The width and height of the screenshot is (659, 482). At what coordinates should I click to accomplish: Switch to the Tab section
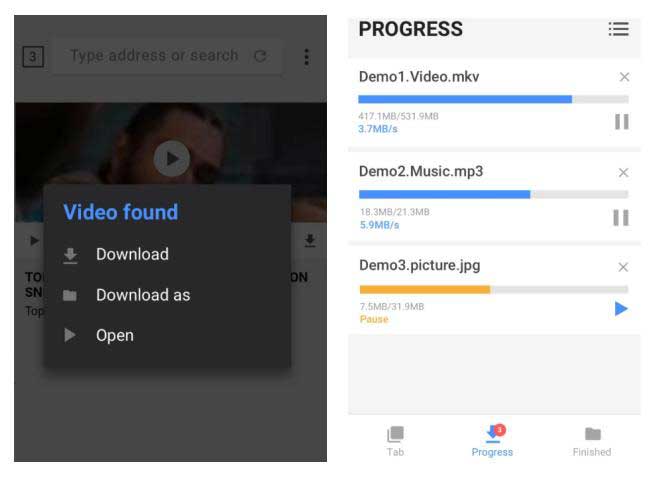coord(395,440)
